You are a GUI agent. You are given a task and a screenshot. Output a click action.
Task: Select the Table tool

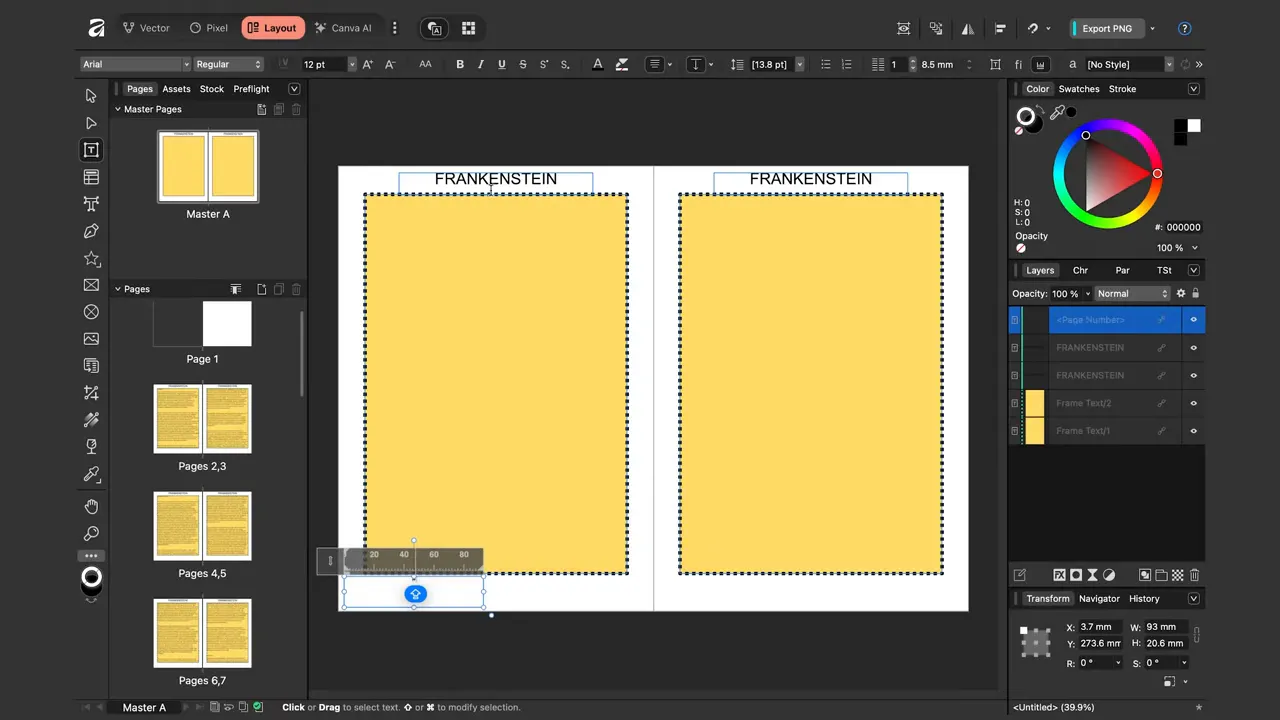point(91,176)
